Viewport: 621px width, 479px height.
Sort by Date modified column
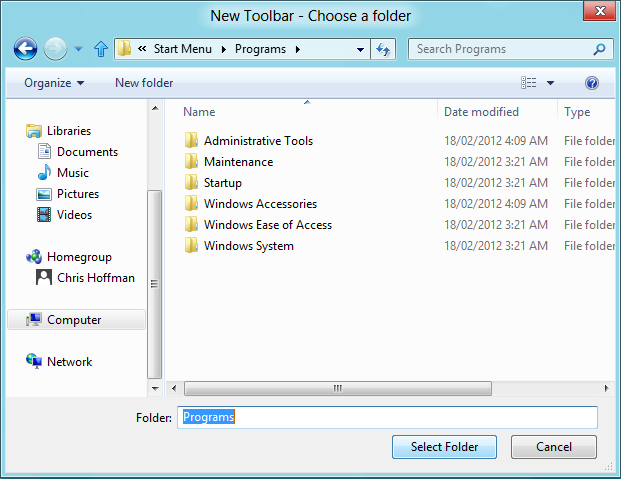[481, 112]
